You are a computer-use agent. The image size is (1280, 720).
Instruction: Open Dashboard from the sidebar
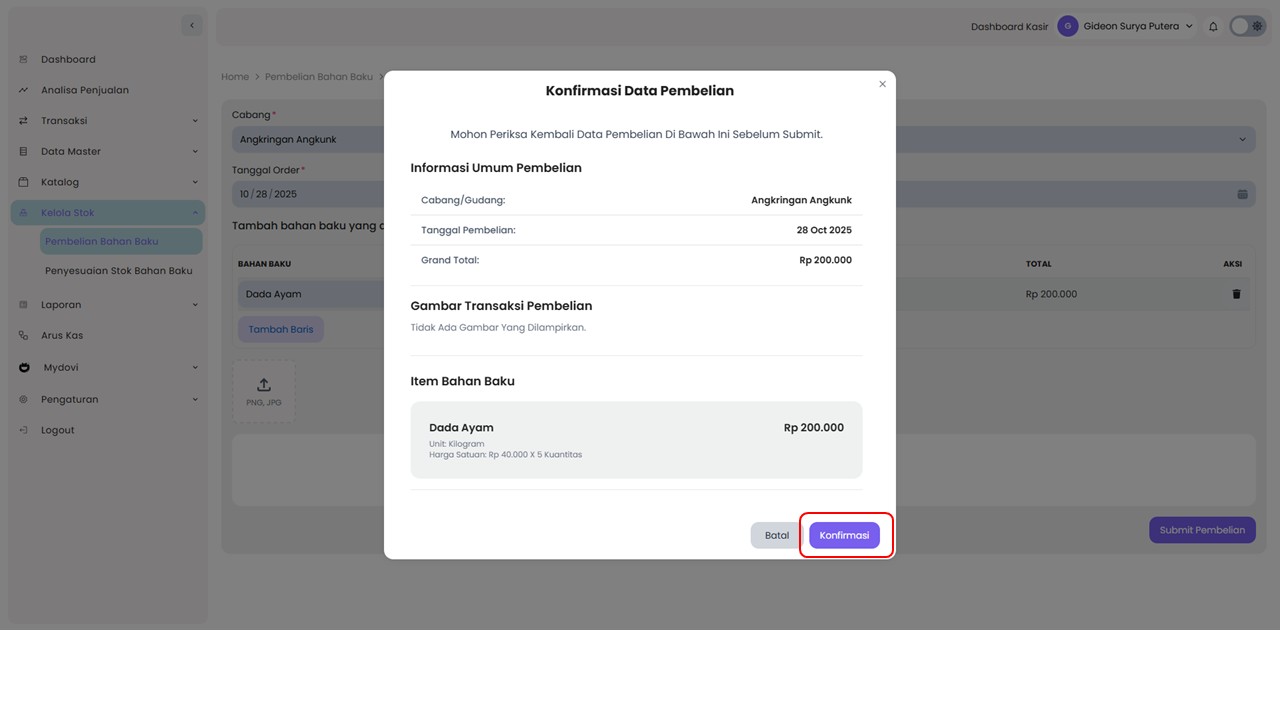point(68,60)
